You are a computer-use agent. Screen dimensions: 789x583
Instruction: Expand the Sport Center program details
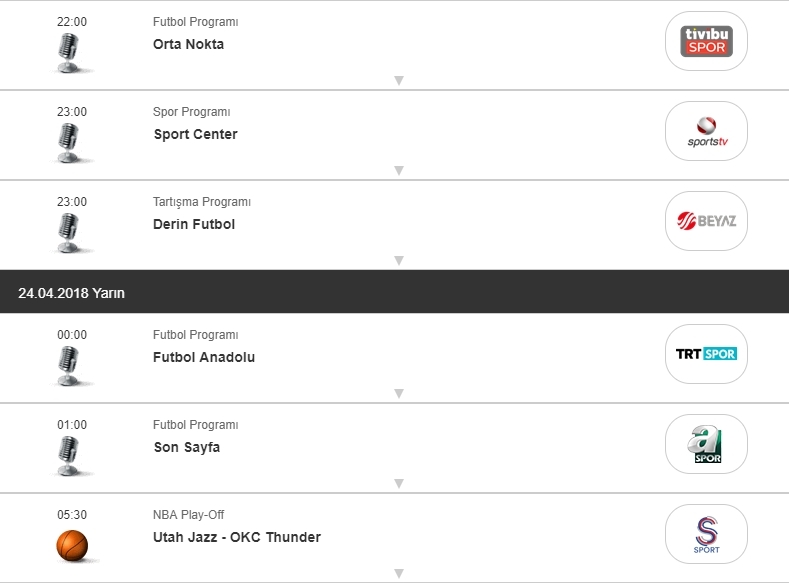[398, 171]
